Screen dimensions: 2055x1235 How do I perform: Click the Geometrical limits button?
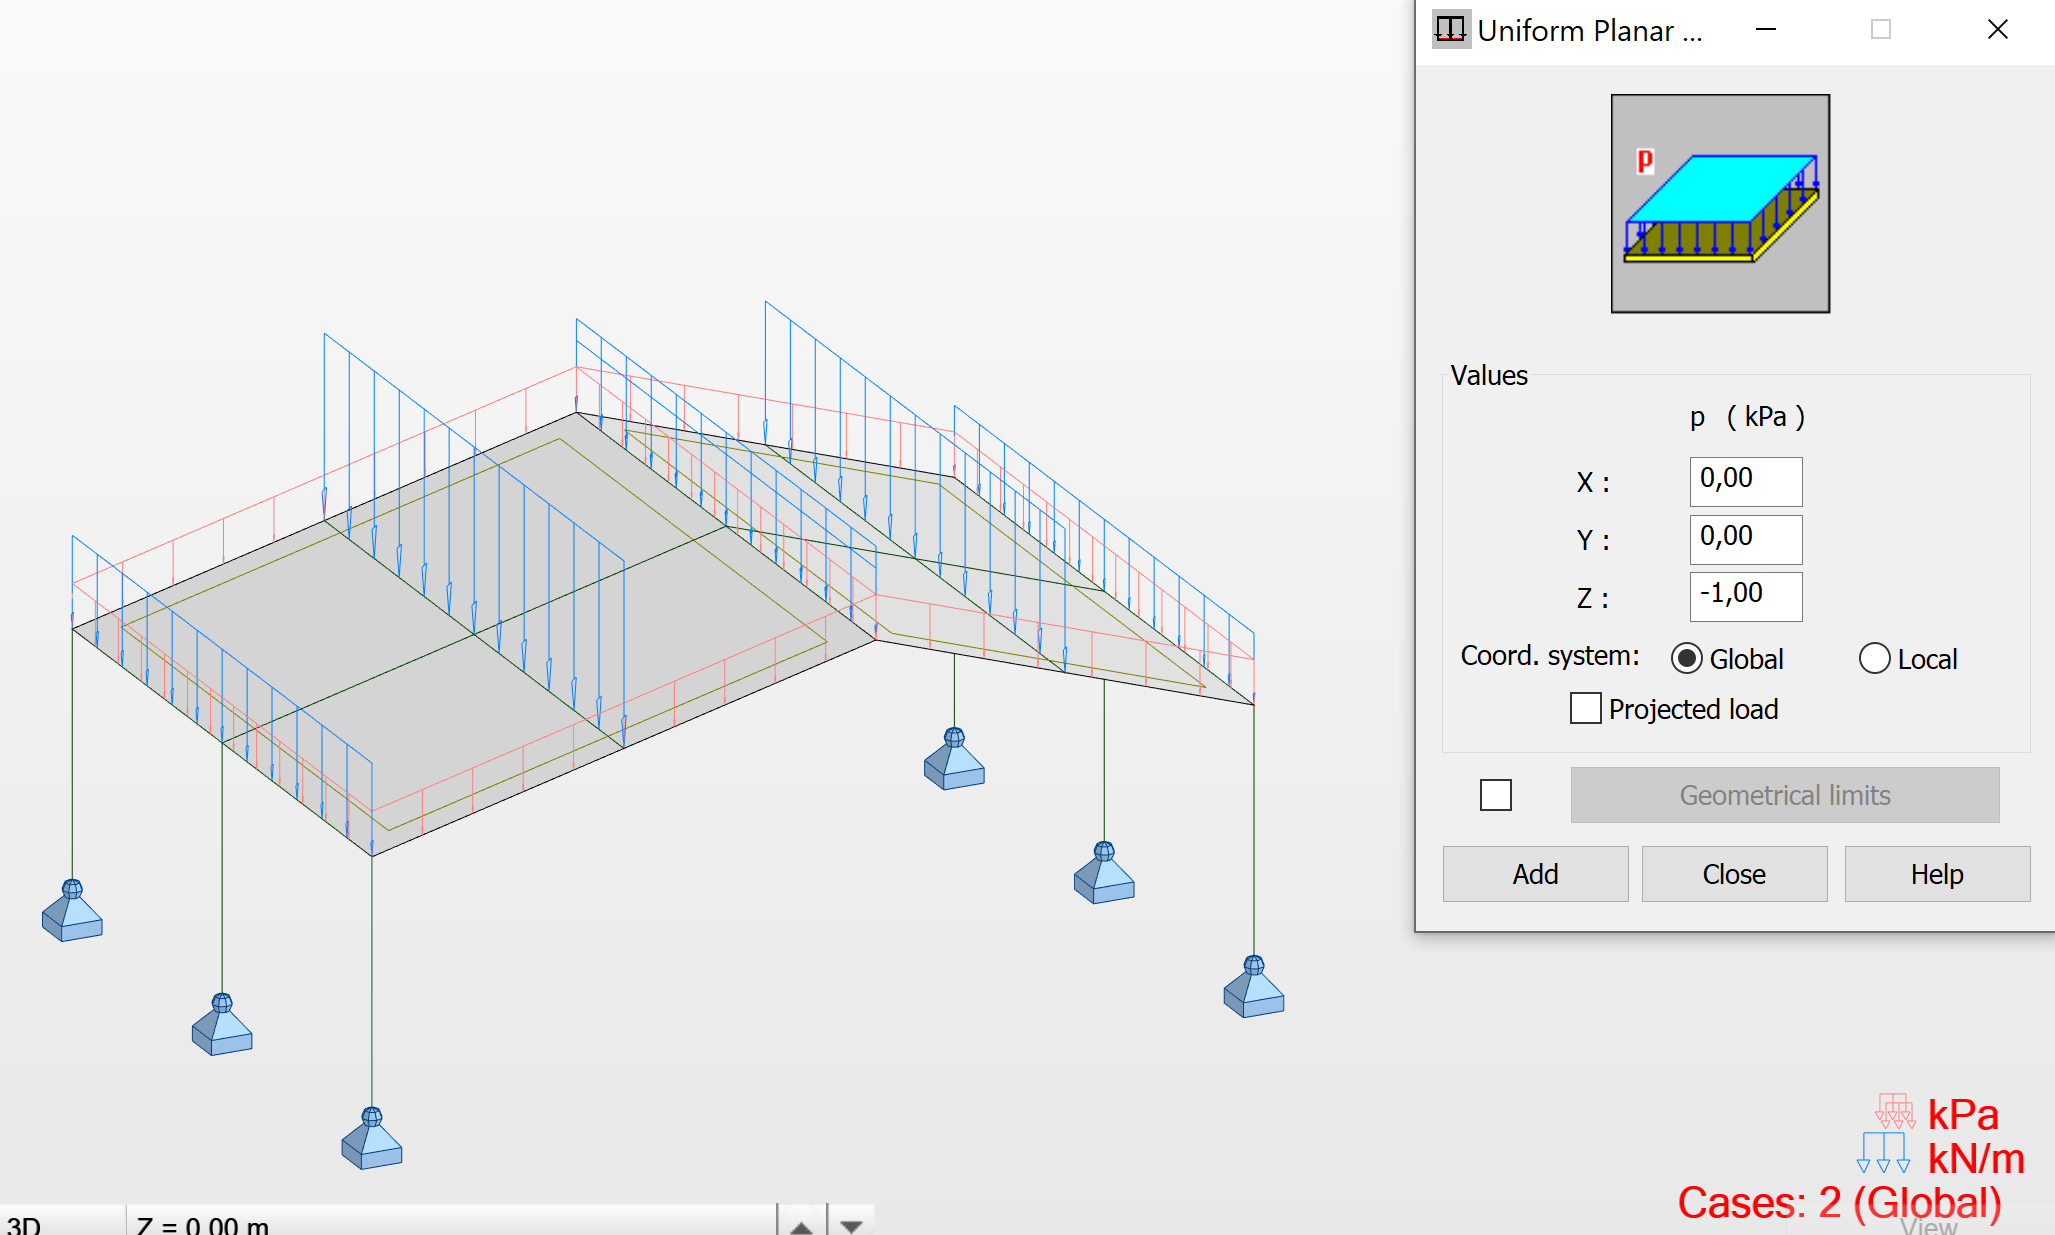pos(1784,795)
